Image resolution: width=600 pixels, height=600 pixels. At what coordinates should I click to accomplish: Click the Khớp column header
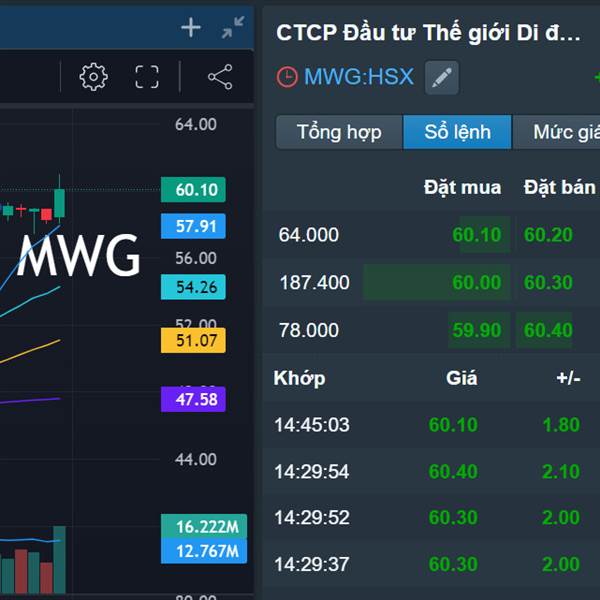(x=299, y=378)
